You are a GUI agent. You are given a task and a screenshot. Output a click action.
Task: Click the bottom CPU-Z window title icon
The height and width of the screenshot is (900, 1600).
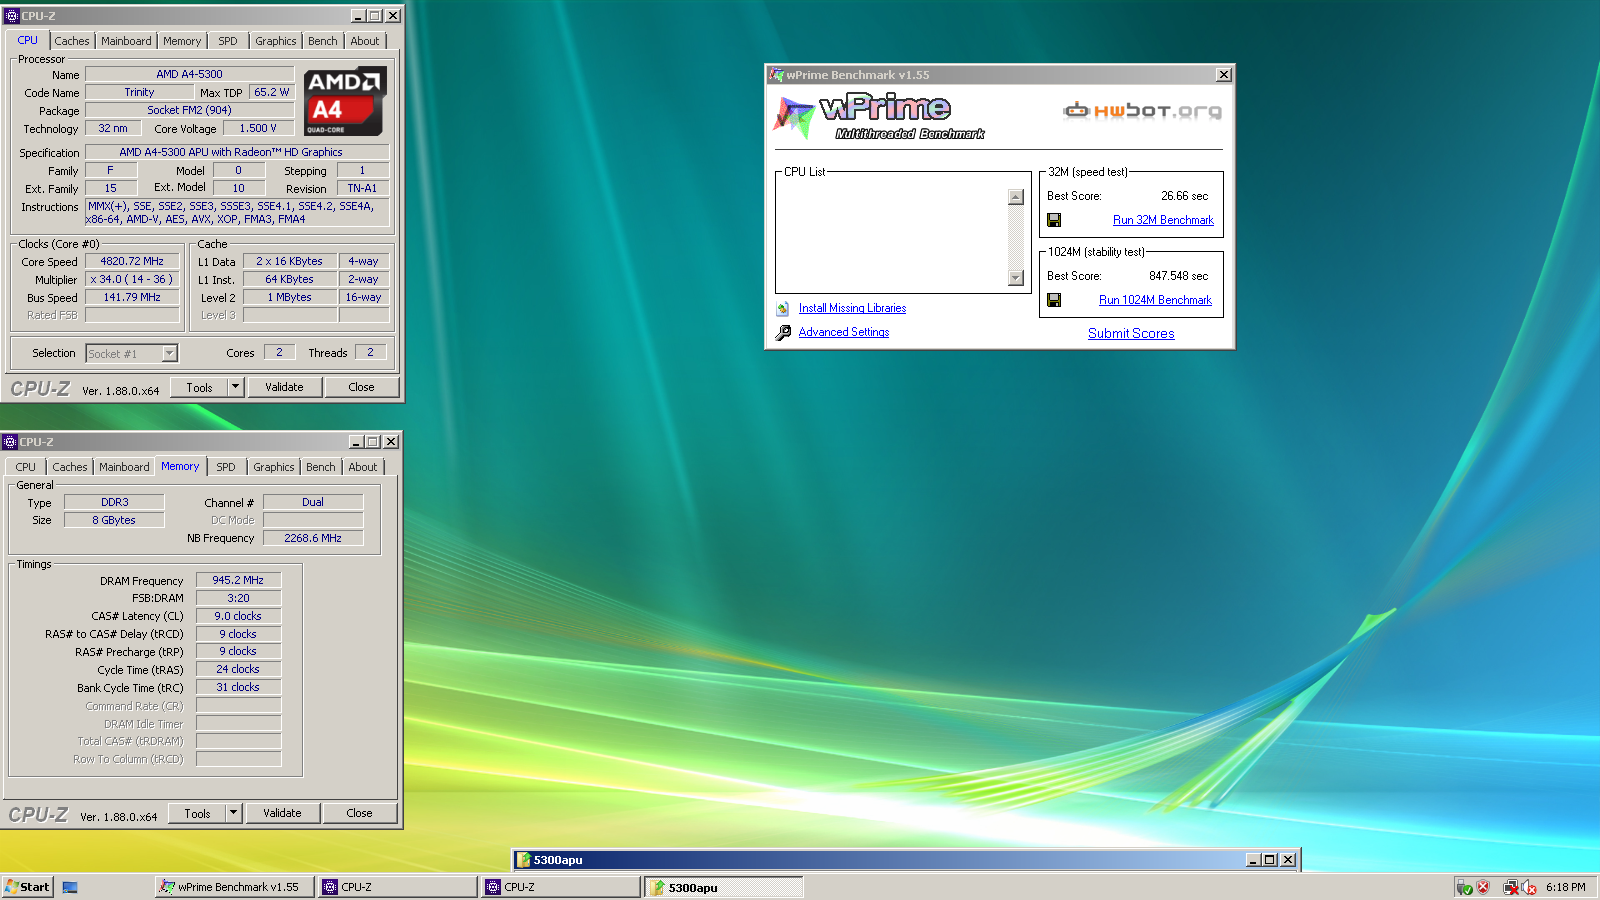pos(10,442)
